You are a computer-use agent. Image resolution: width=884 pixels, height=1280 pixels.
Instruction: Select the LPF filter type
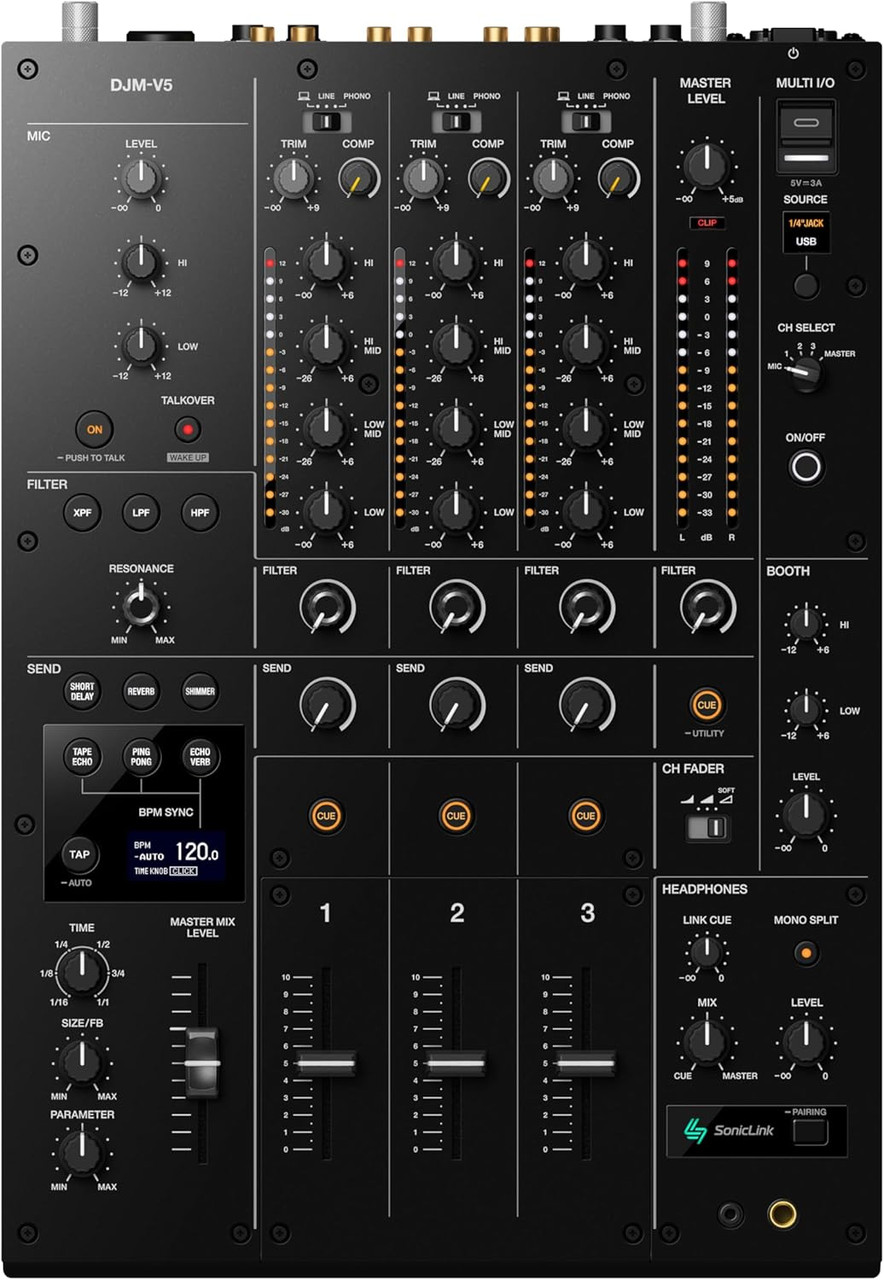pos(140,513)
